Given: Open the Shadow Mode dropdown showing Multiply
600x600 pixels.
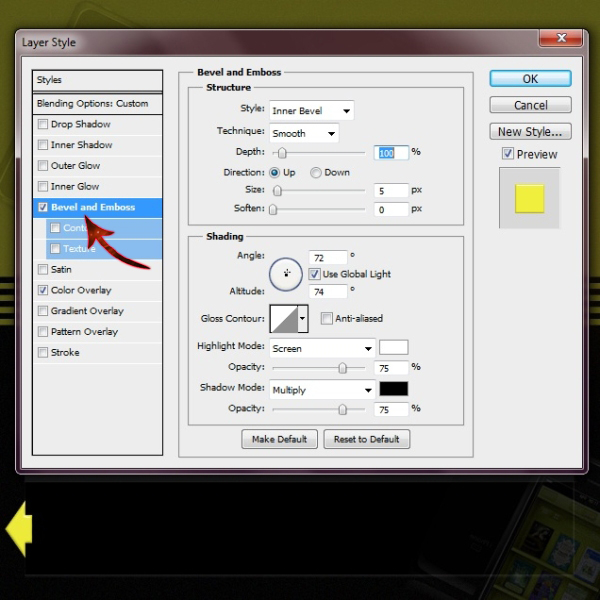Looking at the screenshot, I should [x=322, y=390].
